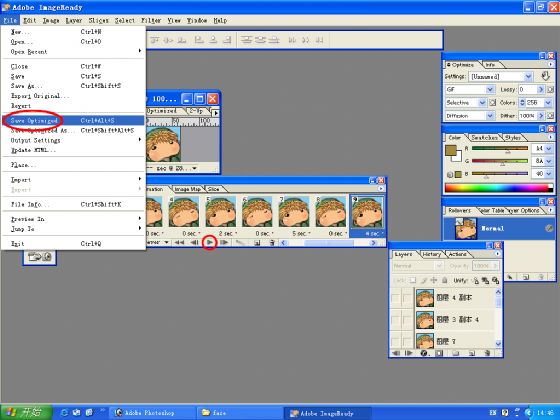
Task: Add layer mask icon in Layers palette
Action: [x=439, y=353]
